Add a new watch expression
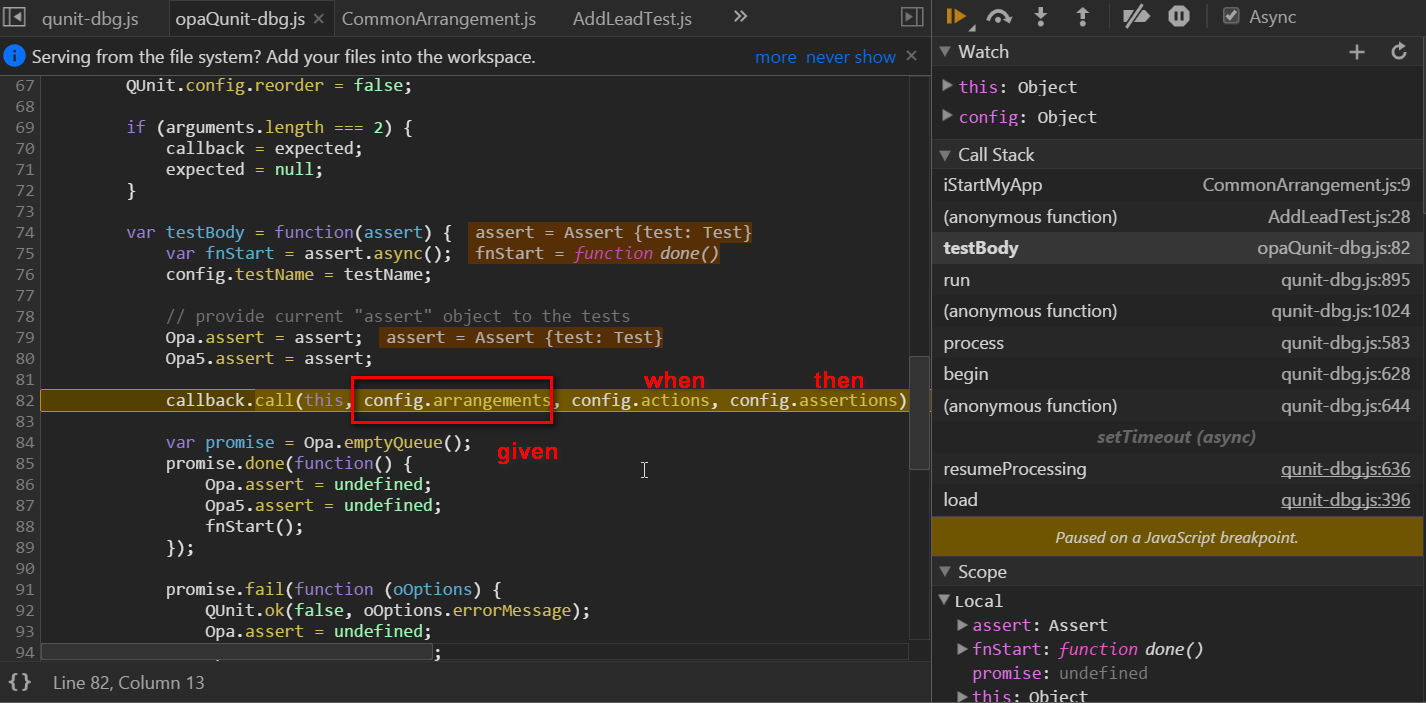1426x703 pixels. (1357, 52)
